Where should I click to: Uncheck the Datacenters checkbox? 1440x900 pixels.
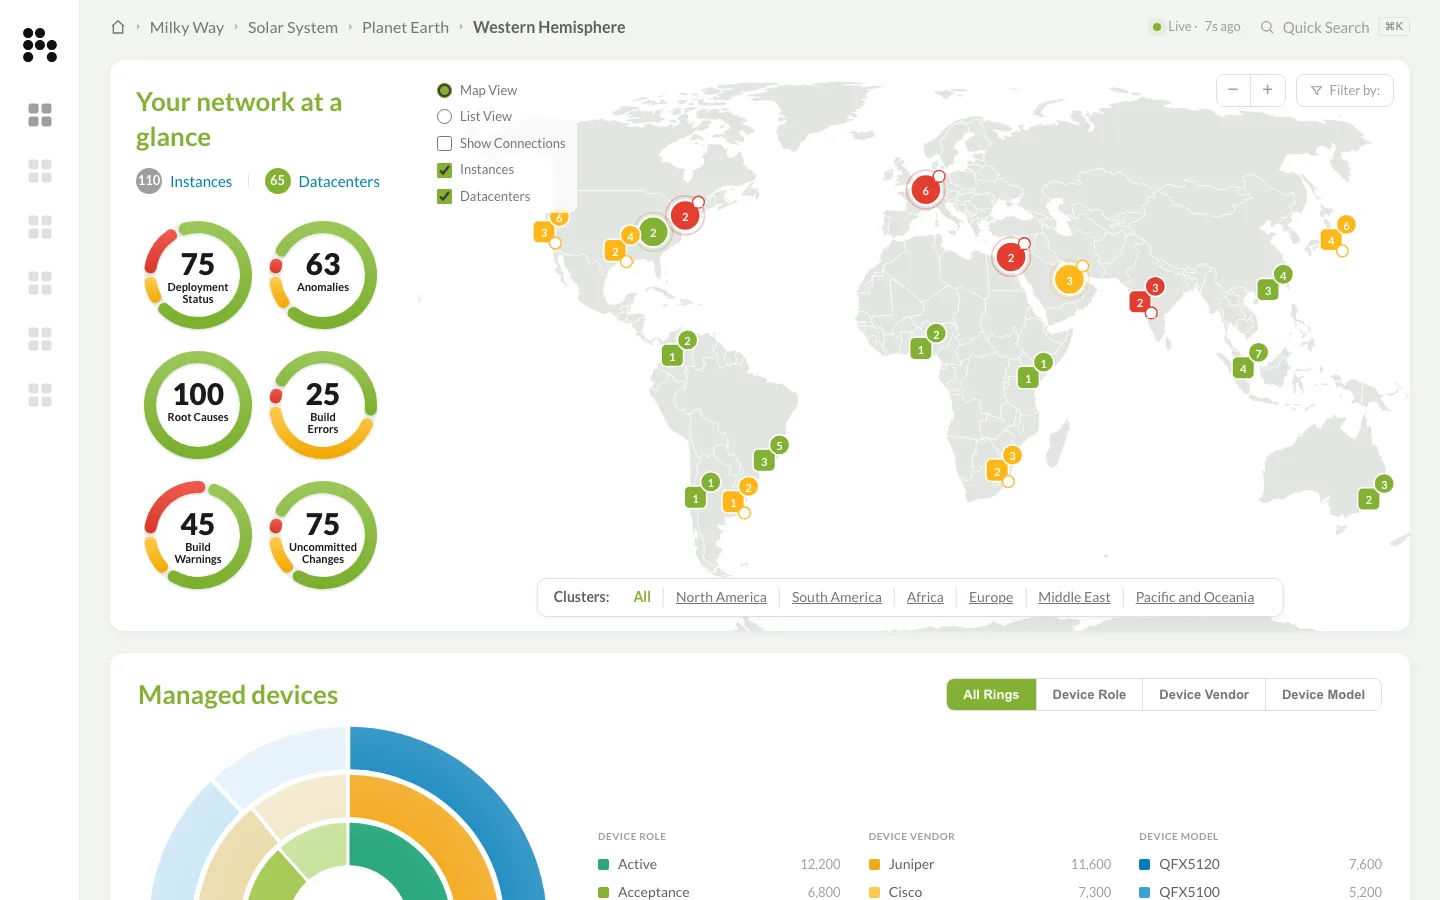coord(445,196)
